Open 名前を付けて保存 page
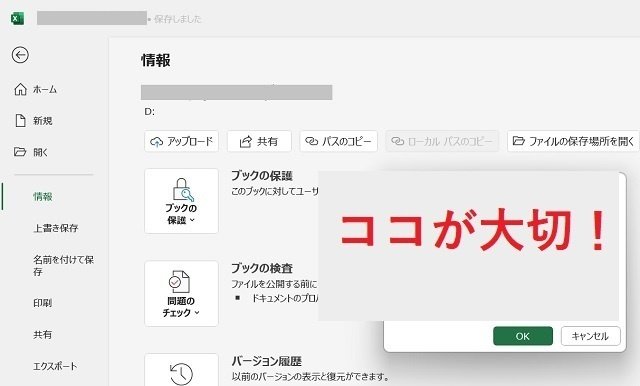The height and width of the screenshot is (386, 640). click(x=63, y=265)
